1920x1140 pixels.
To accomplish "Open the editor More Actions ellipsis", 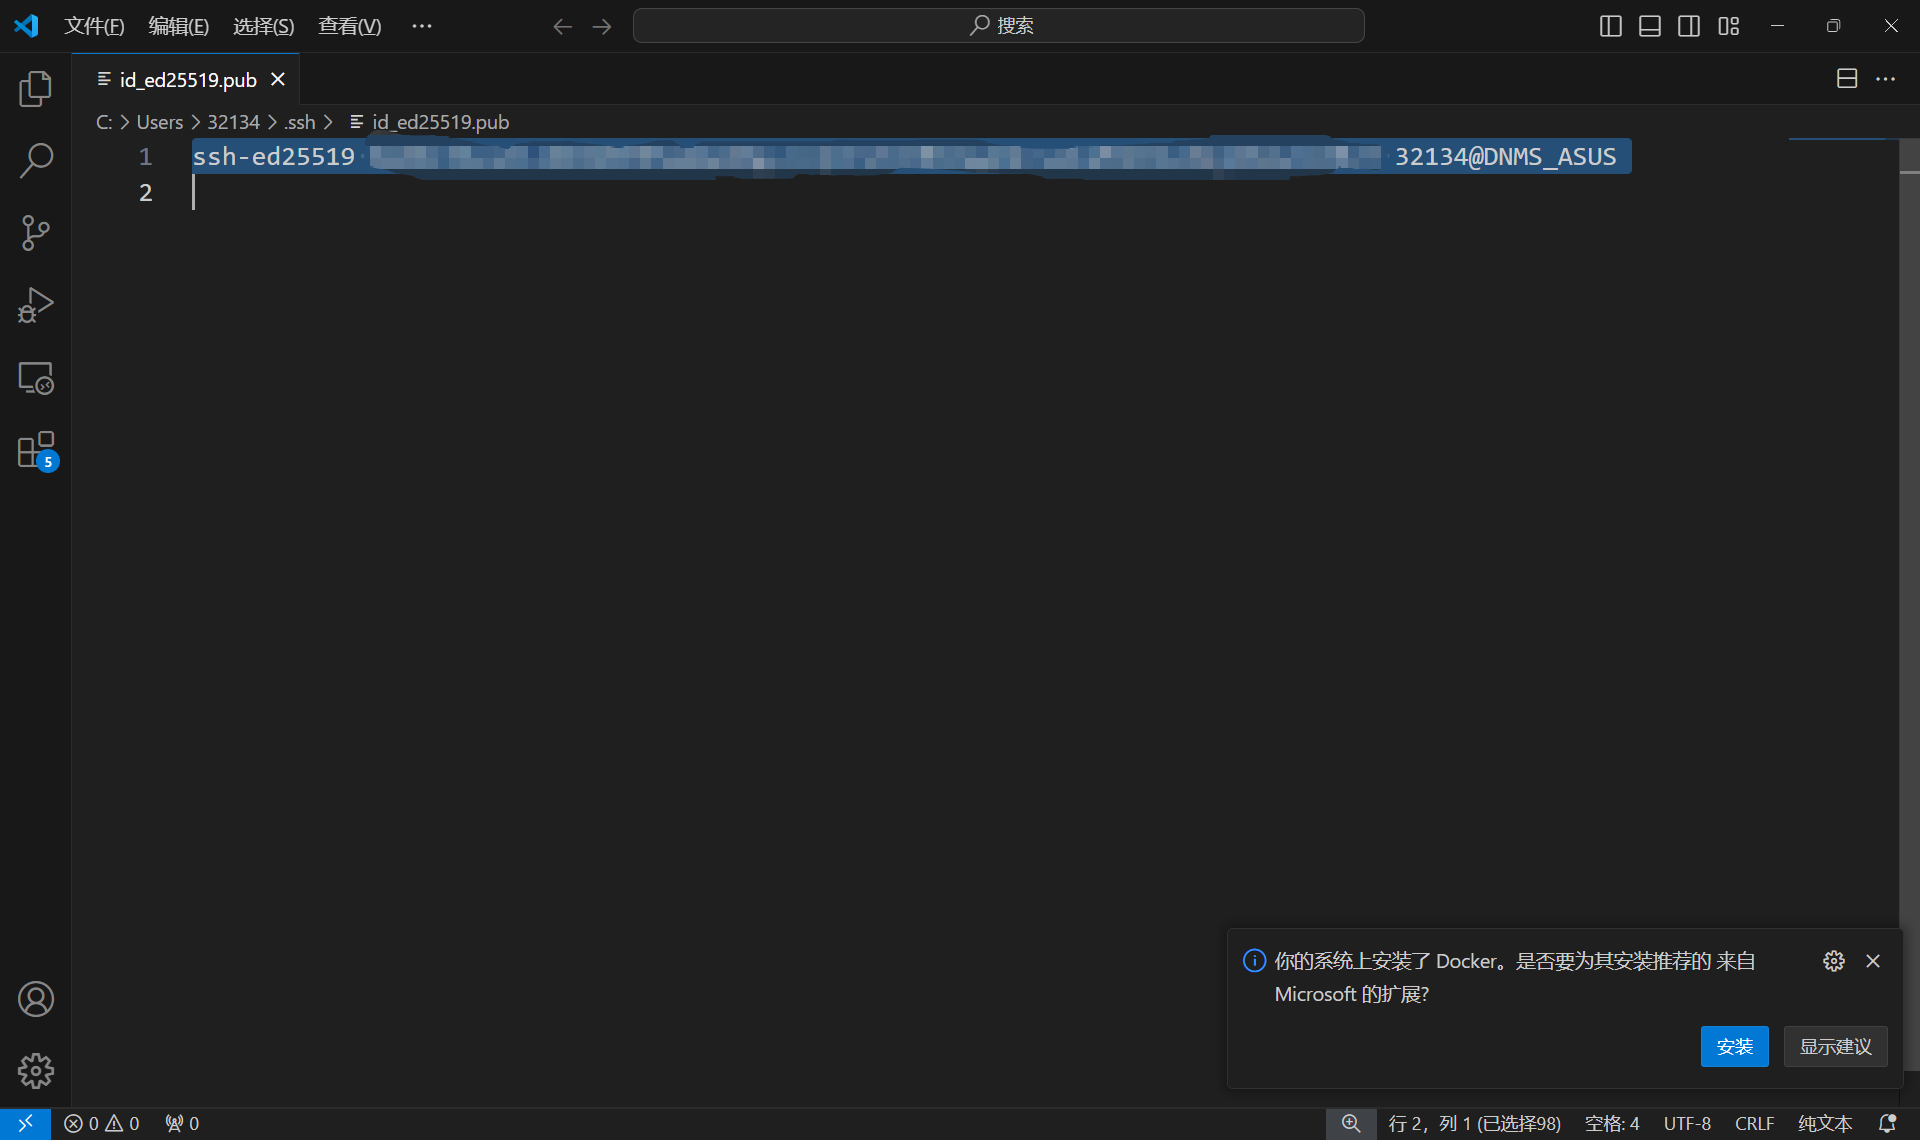I will pos(1885,79).
